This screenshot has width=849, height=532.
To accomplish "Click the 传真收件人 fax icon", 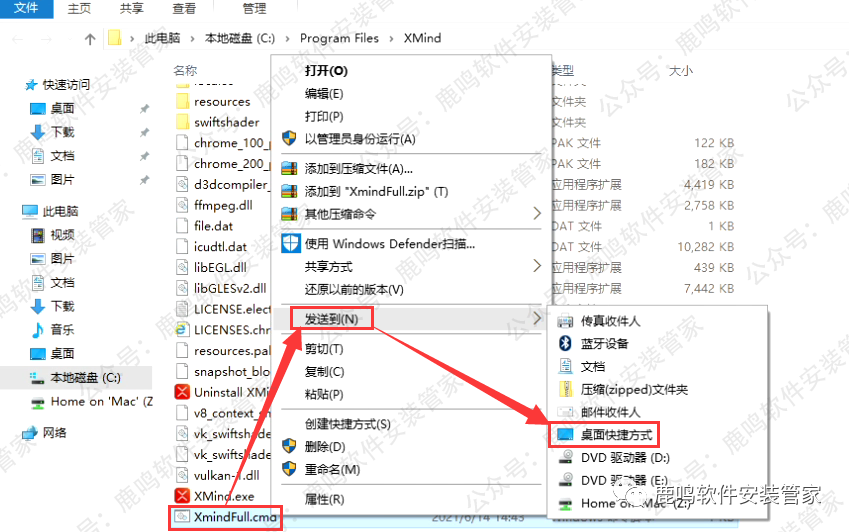I will click(565, 321).
